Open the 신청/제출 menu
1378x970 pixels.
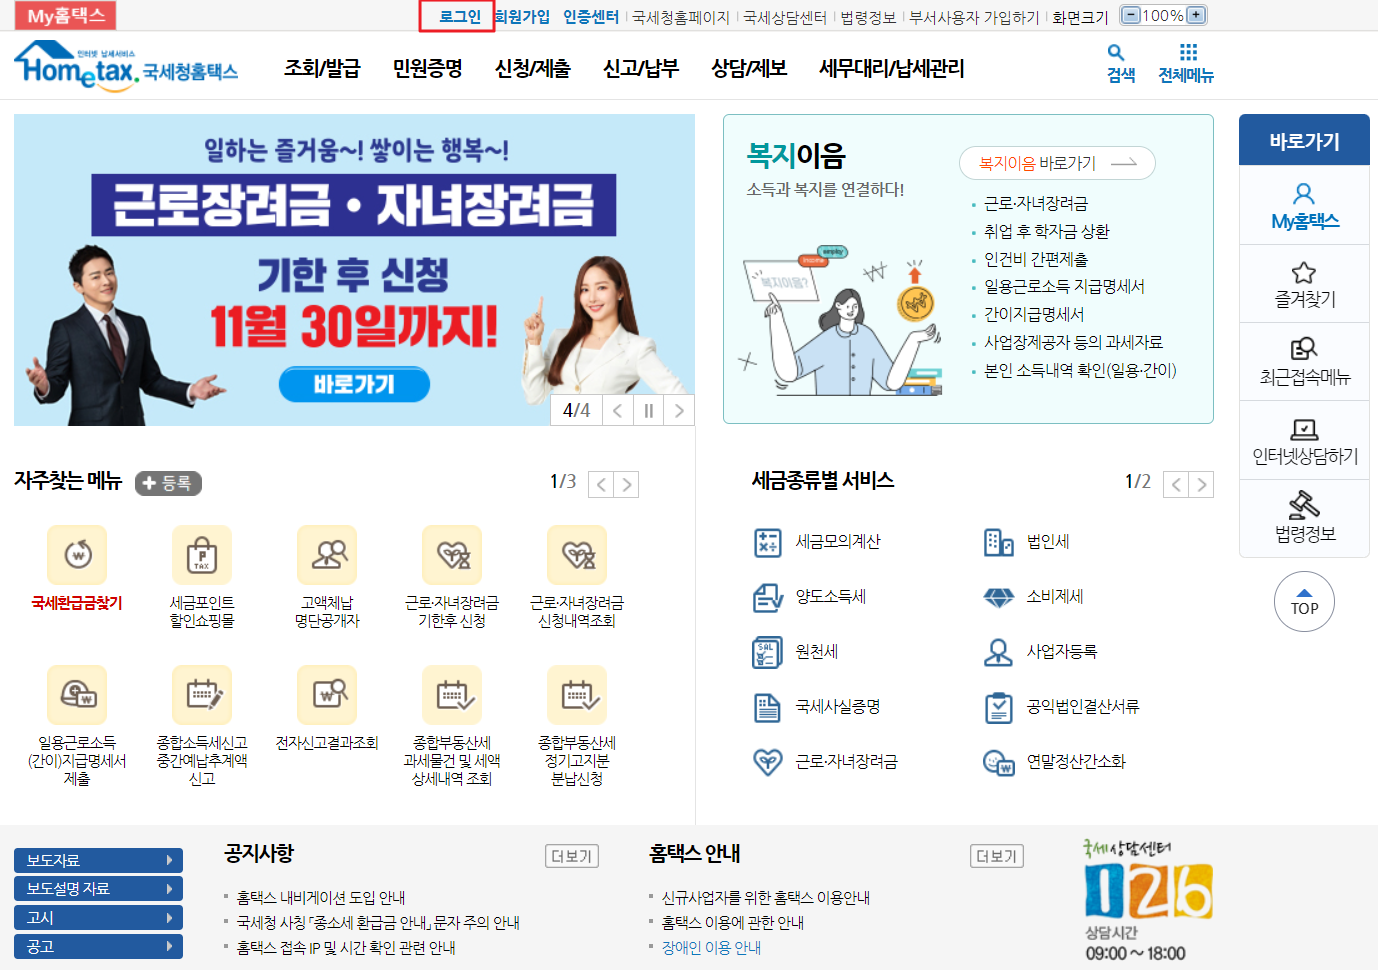coord(533,68)
